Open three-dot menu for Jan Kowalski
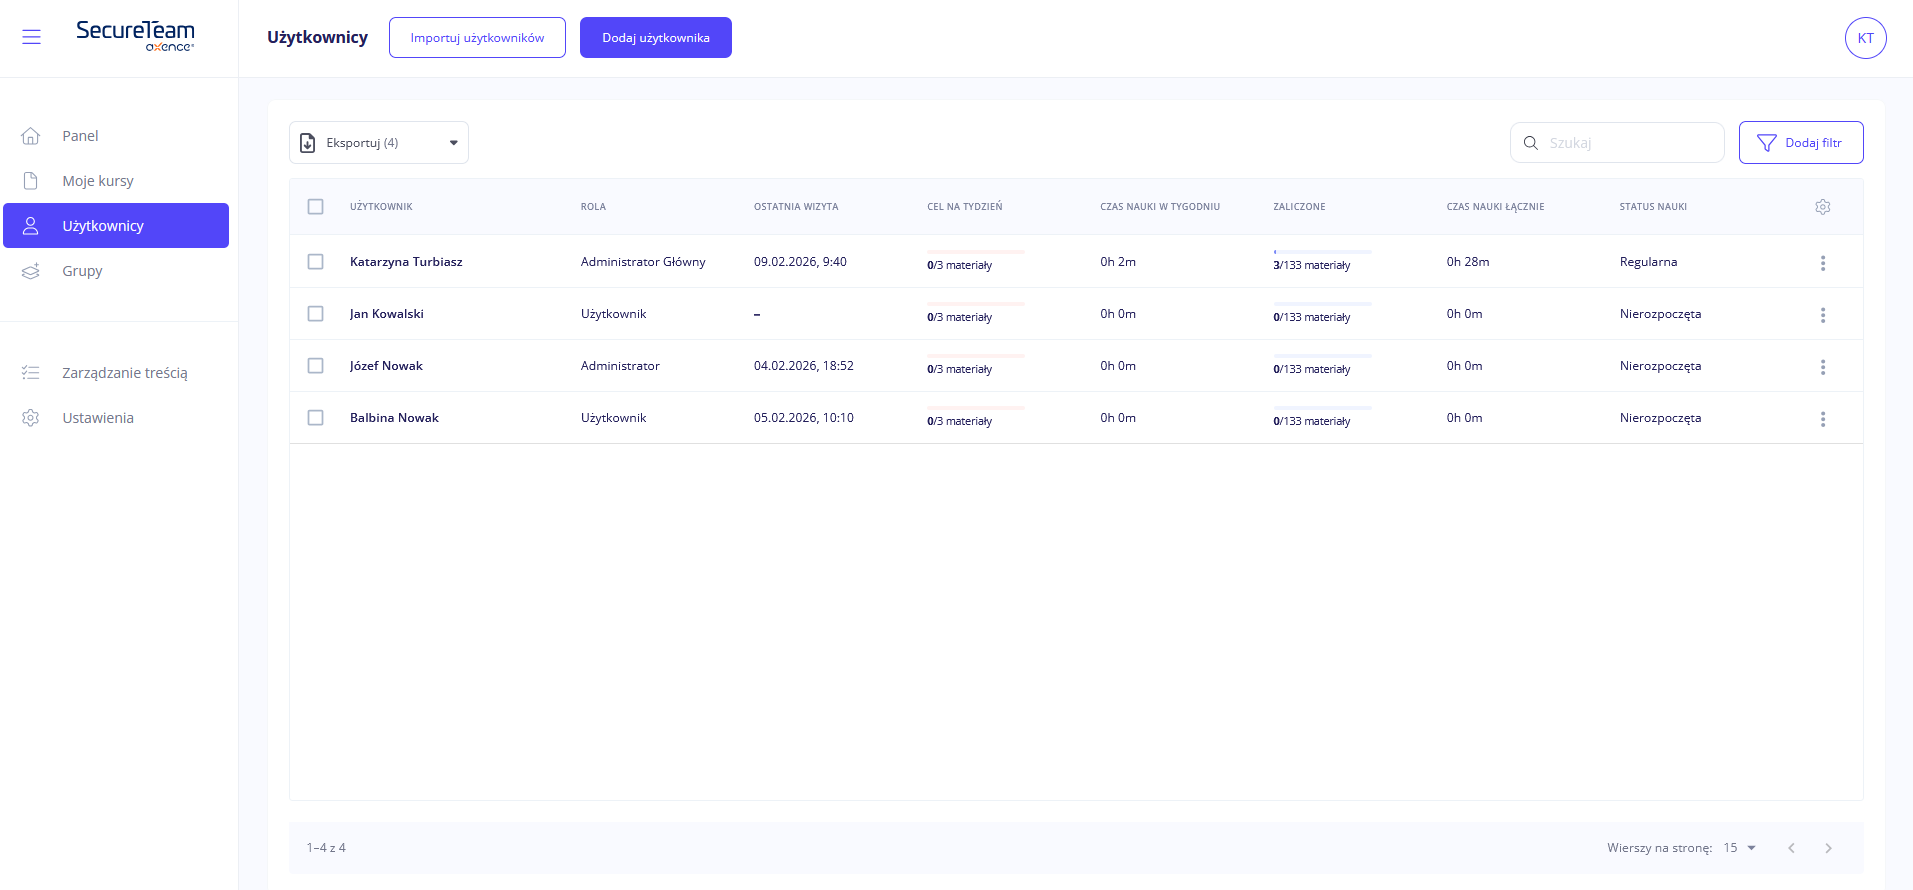The height and width of the screenshot is (890, 1913). pos(1822,315)
